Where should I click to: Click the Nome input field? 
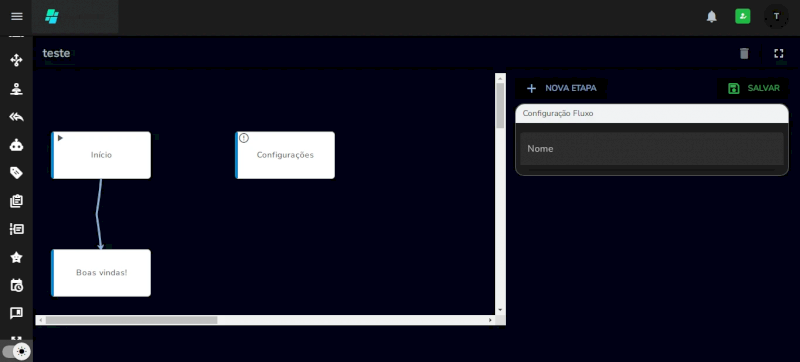point(652,149)
